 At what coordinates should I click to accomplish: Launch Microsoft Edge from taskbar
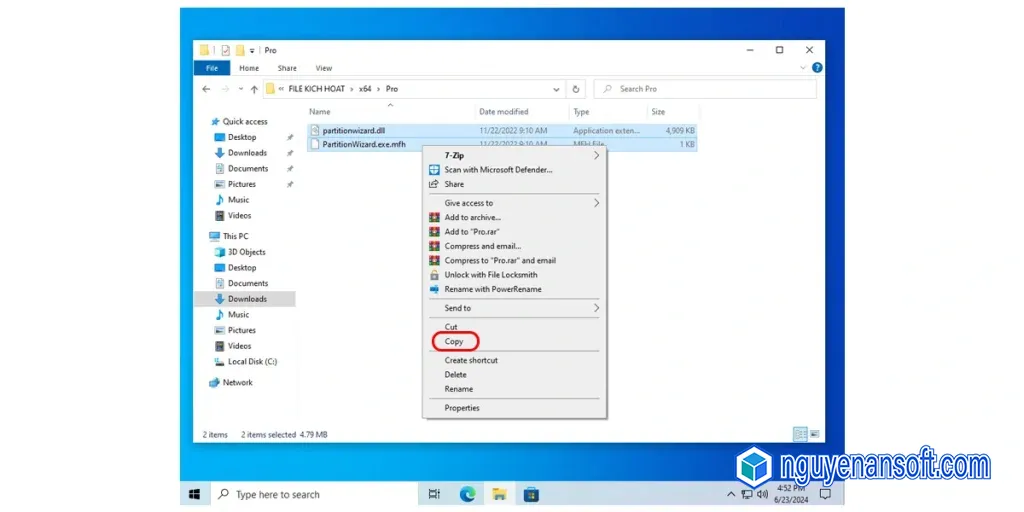pos(467,494)
